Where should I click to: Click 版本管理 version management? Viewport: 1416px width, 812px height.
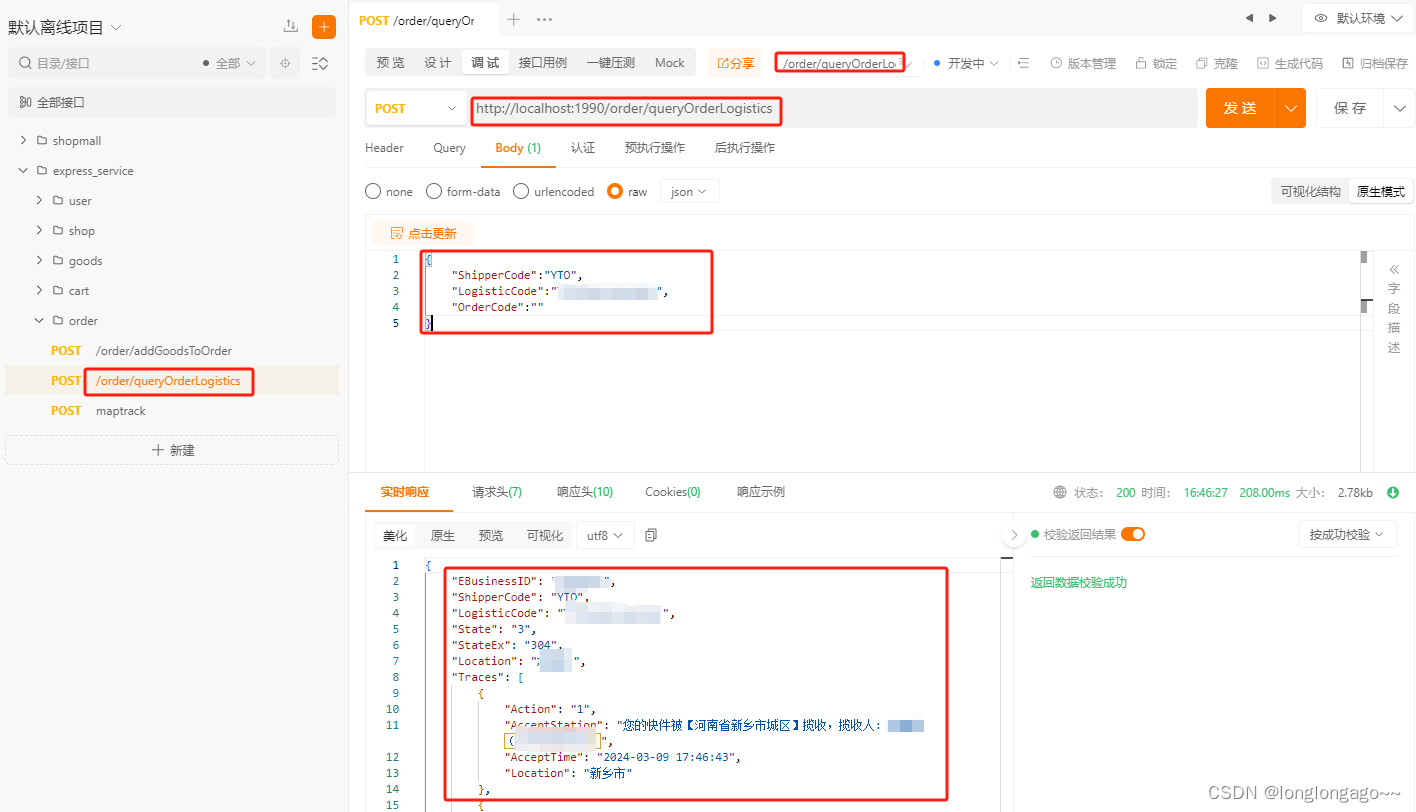coord(1083,63)
